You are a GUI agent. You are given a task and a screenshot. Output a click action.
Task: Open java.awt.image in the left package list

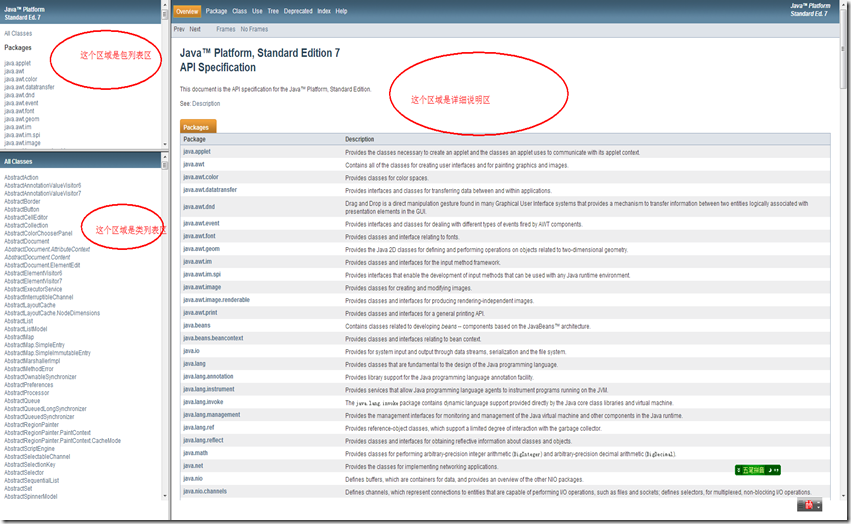point(22,143)
